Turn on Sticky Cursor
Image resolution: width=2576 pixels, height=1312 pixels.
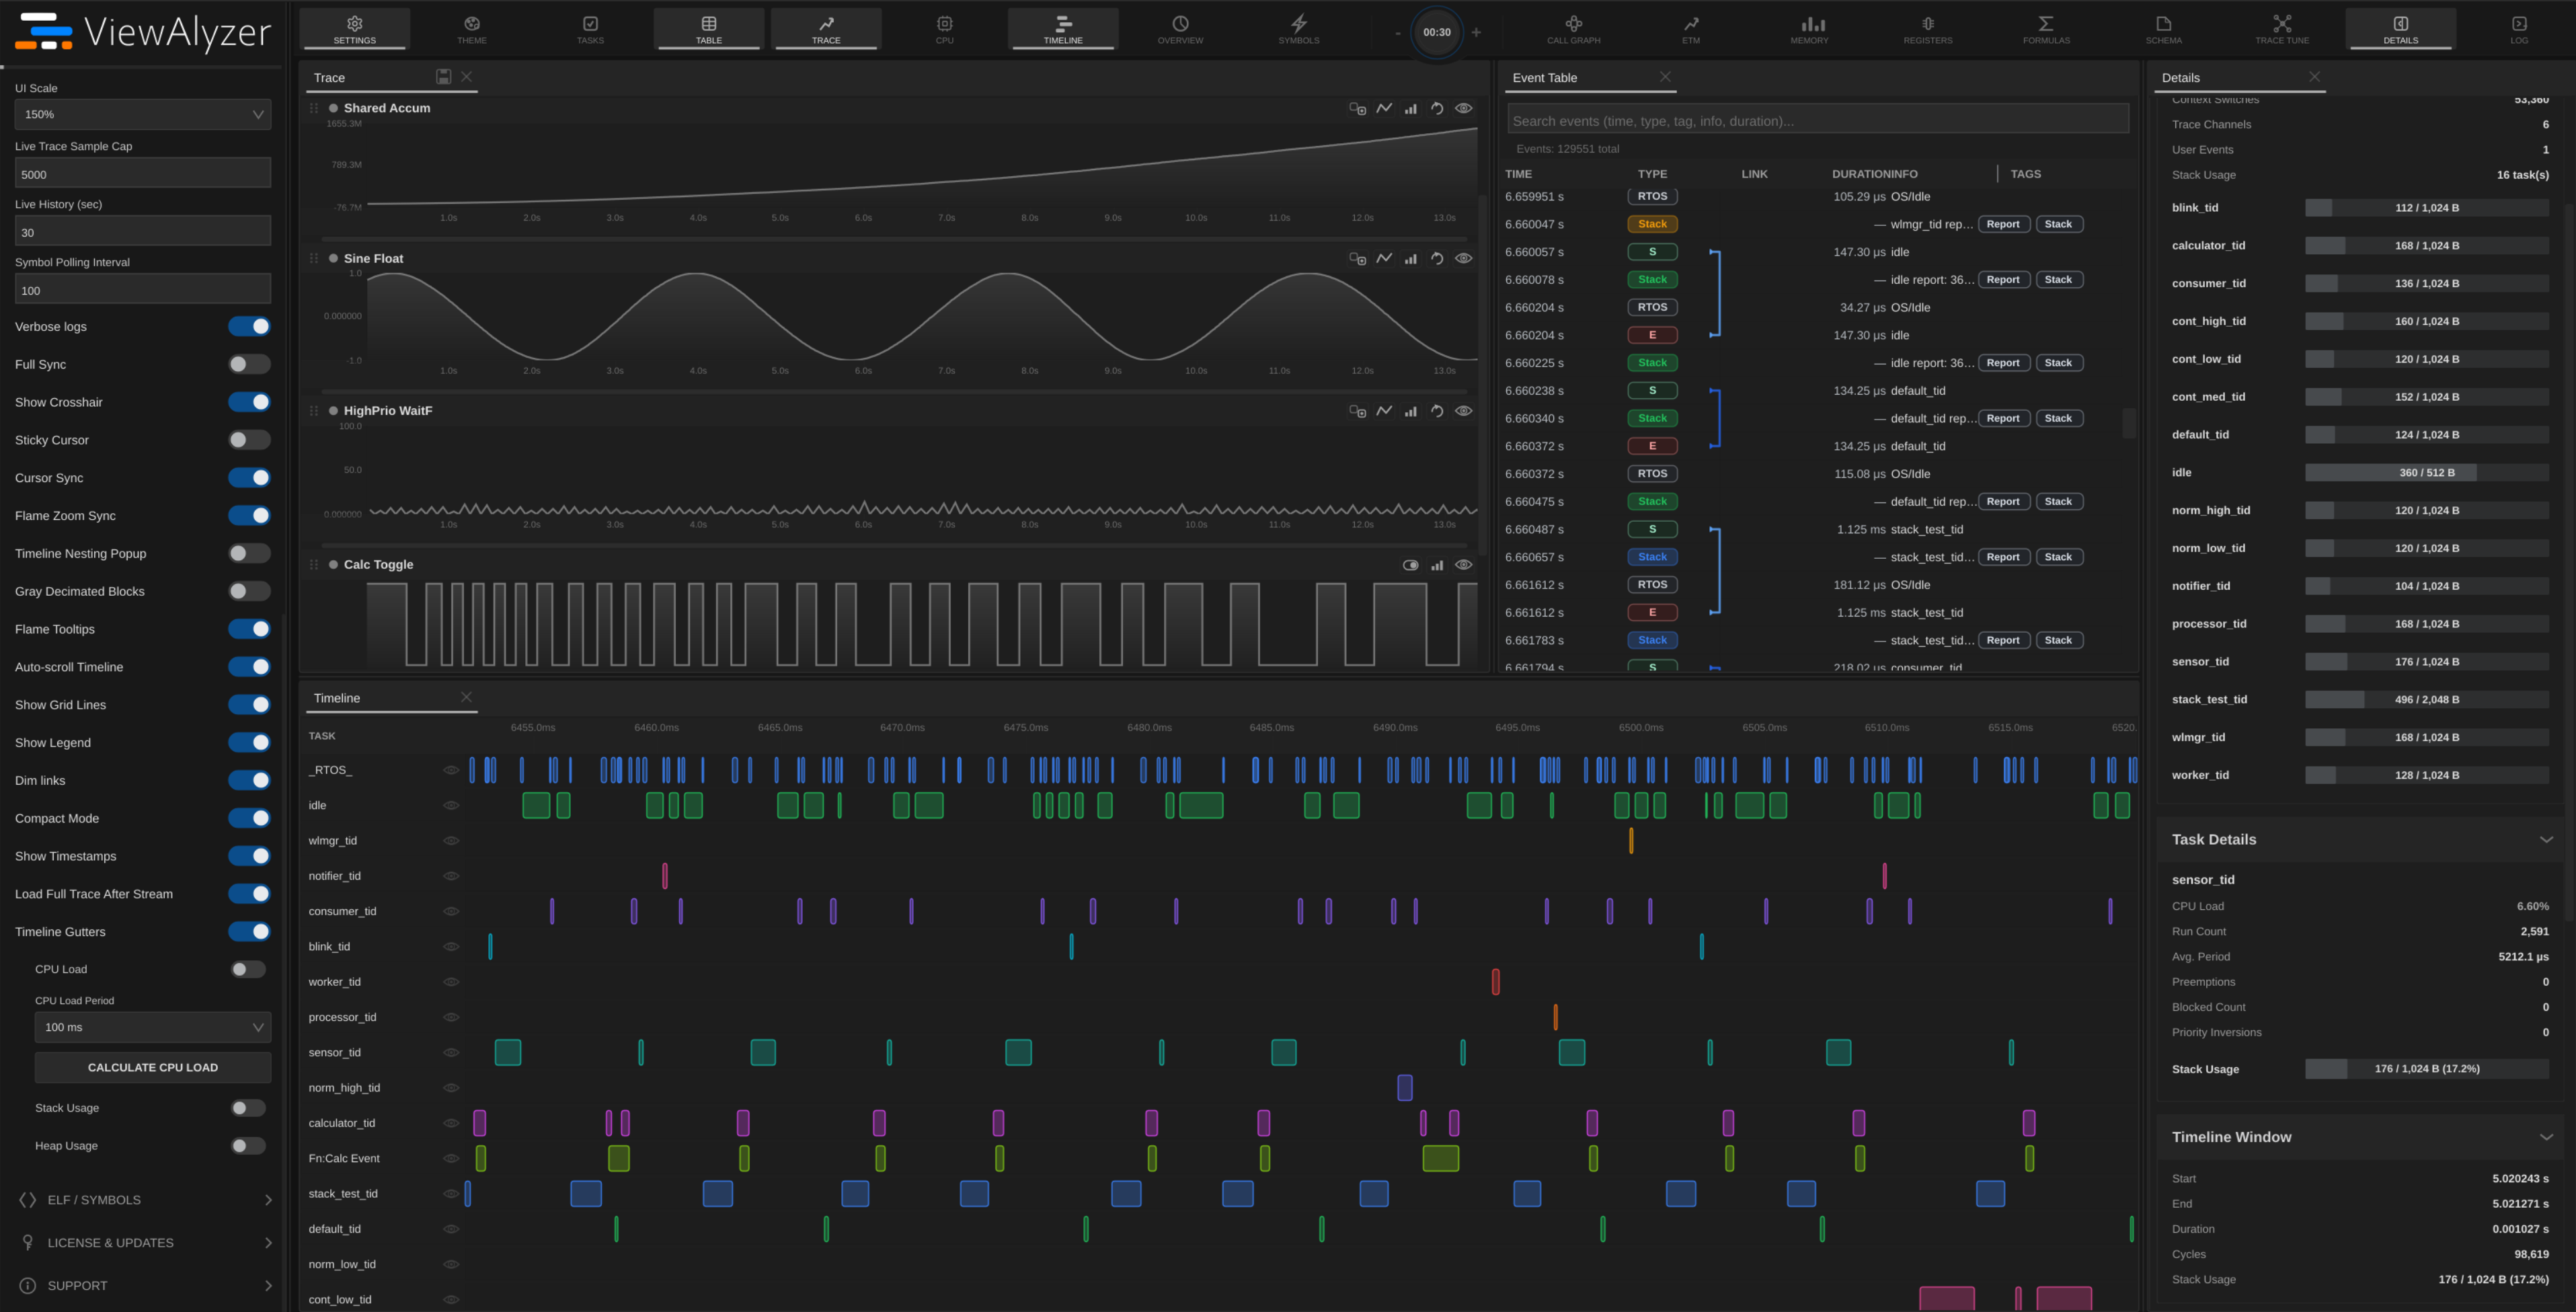pos(249,440)
